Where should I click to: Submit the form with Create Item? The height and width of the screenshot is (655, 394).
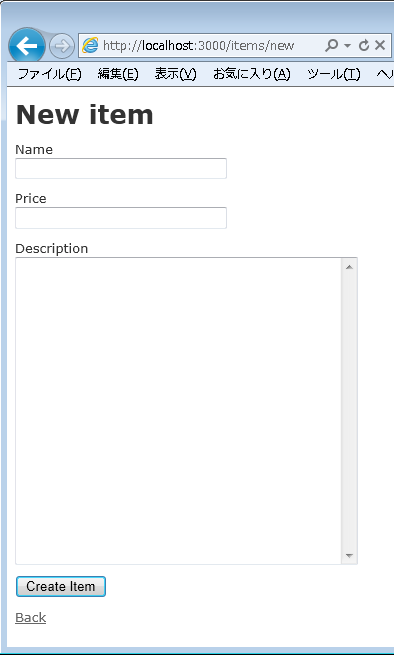pos(61,586)
